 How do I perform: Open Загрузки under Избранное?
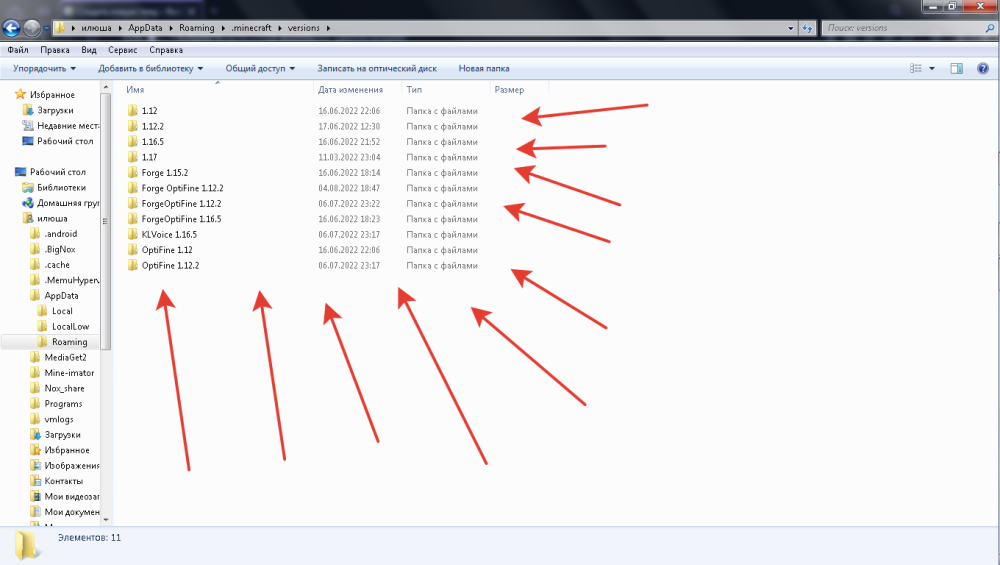click(x=55, y=110)
